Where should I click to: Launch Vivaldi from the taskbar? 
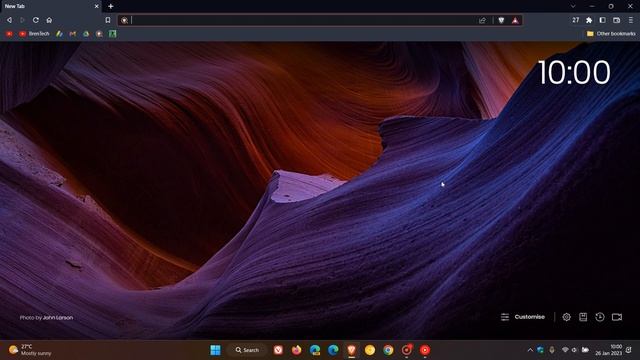tap(278, 350)
